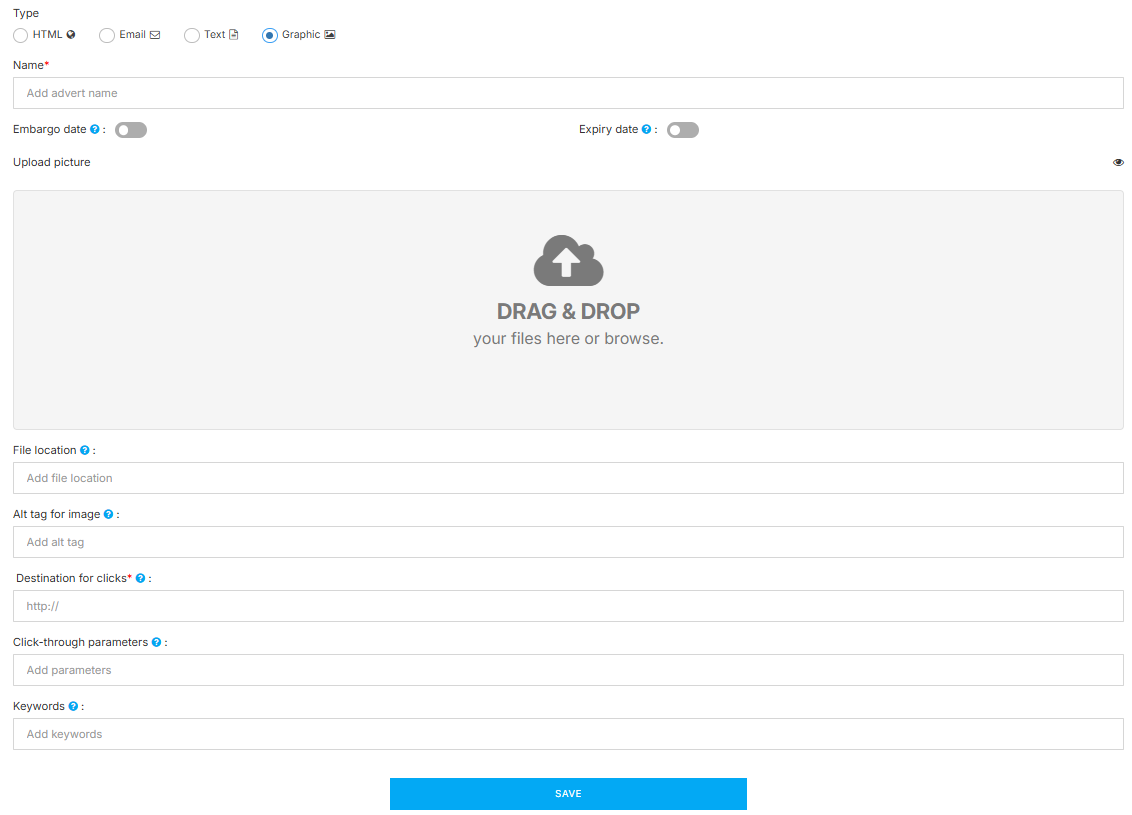This screenshot has height=815, width=1132.
Task: Click the Click-through parameters help icon
Action: (x=157, y=643)
